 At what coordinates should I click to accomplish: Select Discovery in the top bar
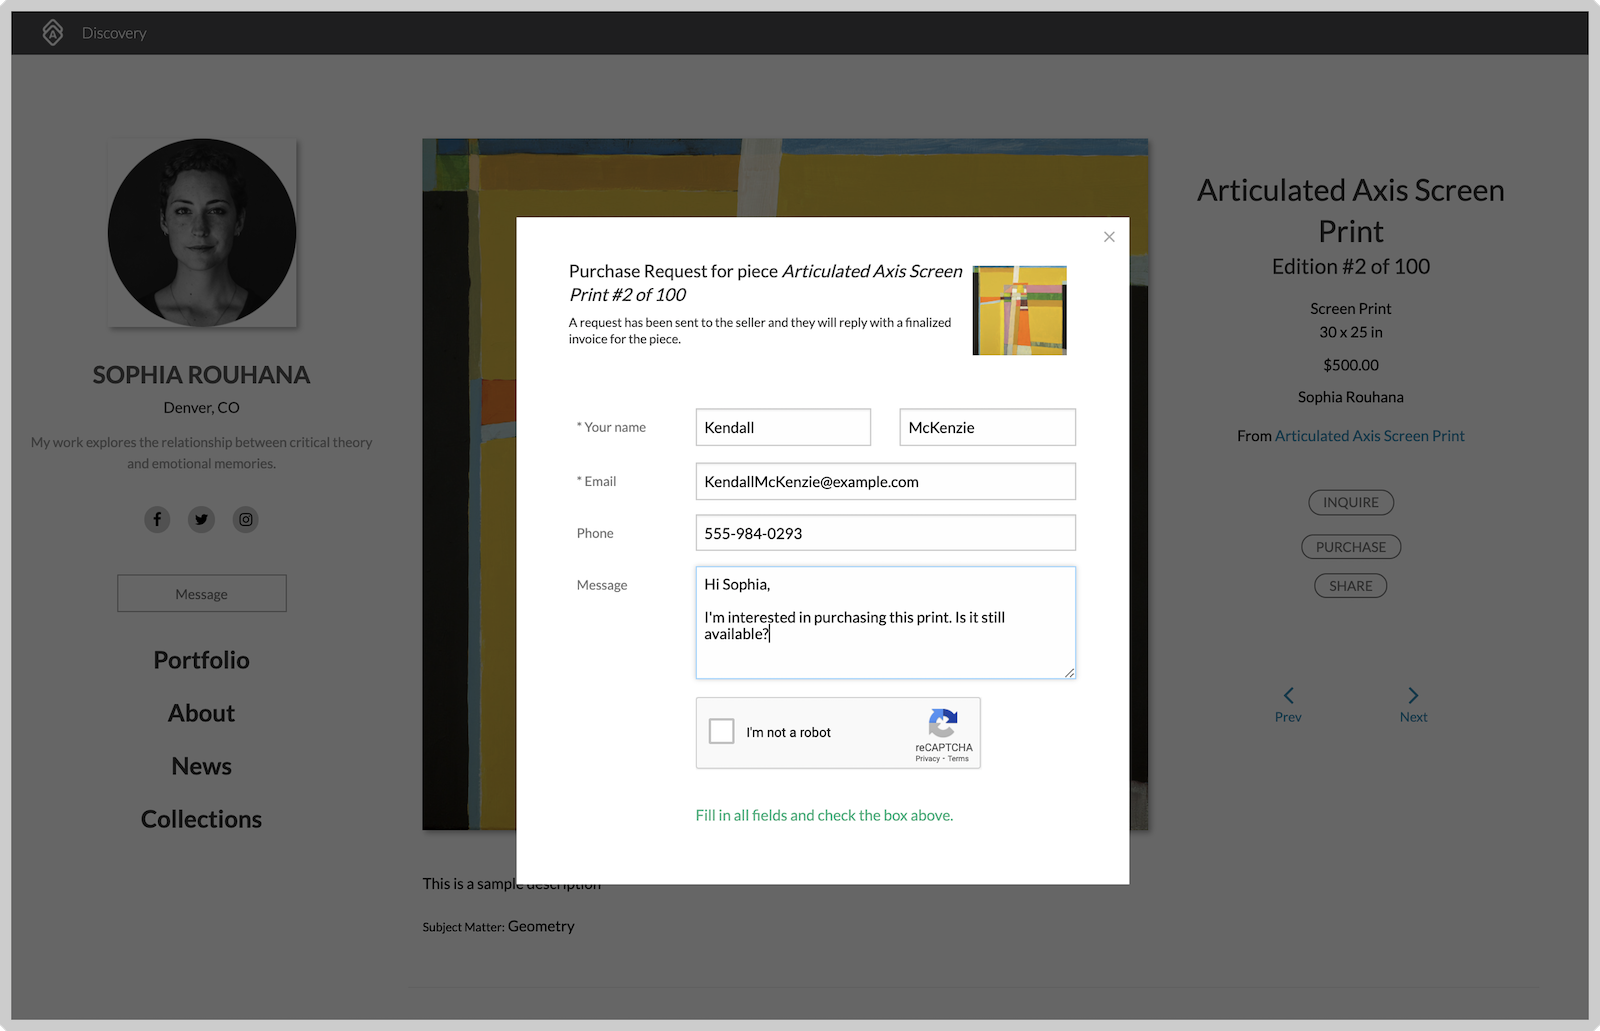tap(113, 32)
